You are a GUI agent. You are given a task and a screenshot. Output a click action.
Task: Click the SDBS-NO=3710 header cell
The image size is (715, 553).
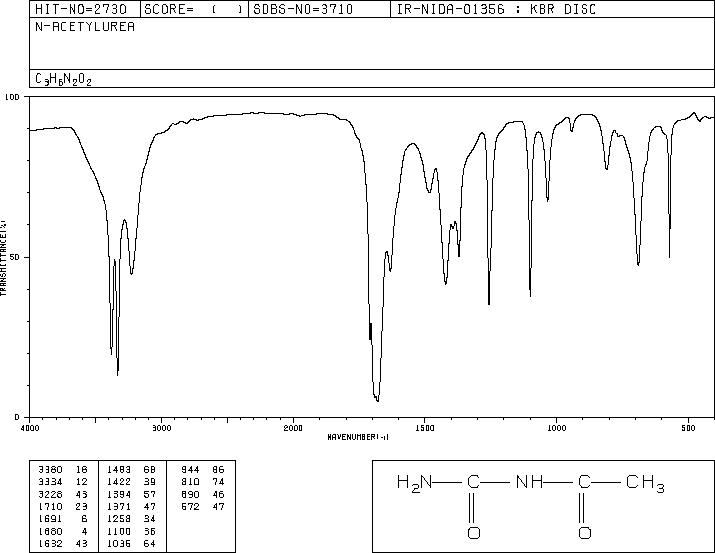pyautogui.click(x=319, y=9)
